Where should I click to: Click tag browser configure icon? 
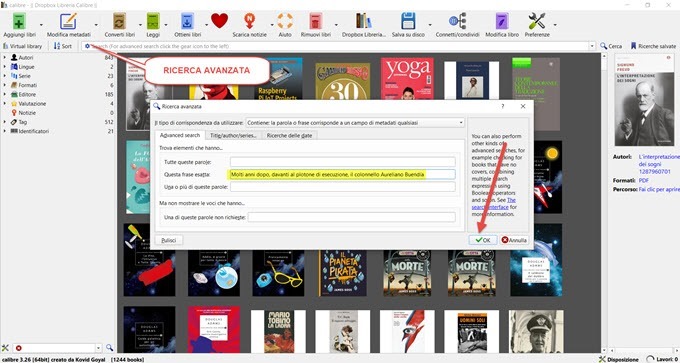[5, 348]
